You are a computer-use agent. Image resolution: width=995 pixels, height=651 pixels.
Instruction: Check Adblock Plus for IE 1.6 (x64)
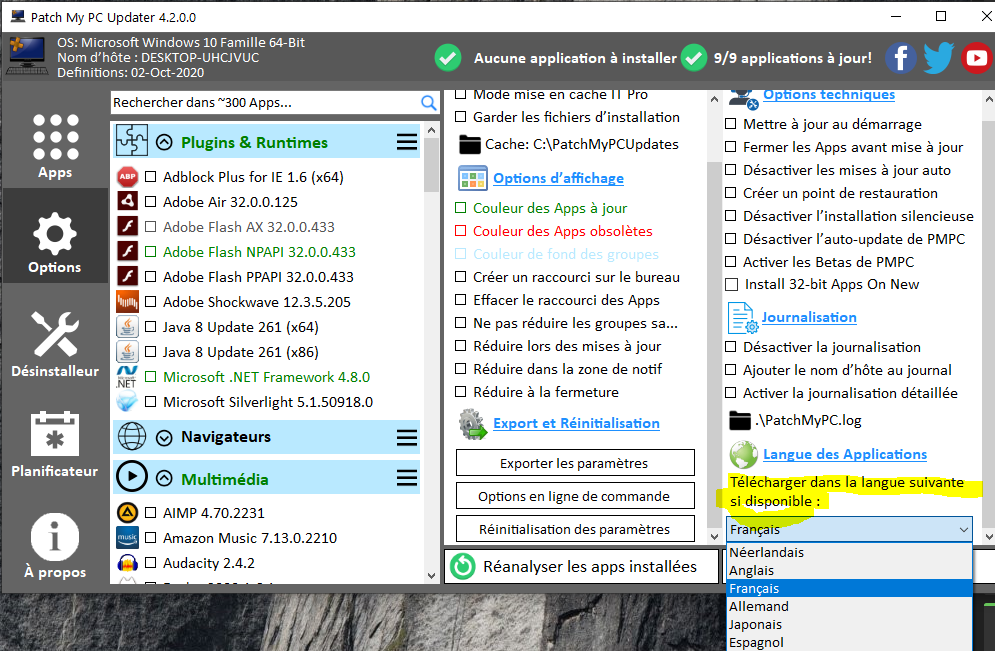pyautogui.click(x=150, y=177)
